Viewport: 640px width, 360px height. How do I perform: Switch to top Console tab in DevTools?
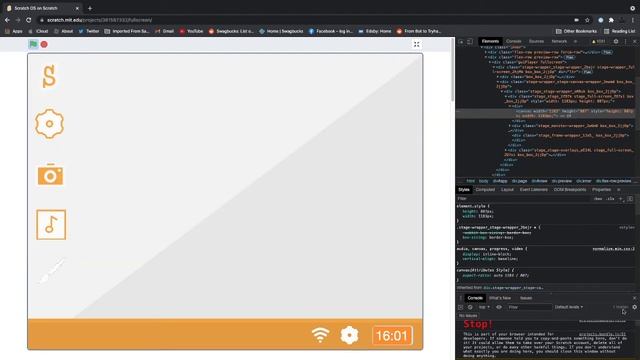tap(513, 41)
